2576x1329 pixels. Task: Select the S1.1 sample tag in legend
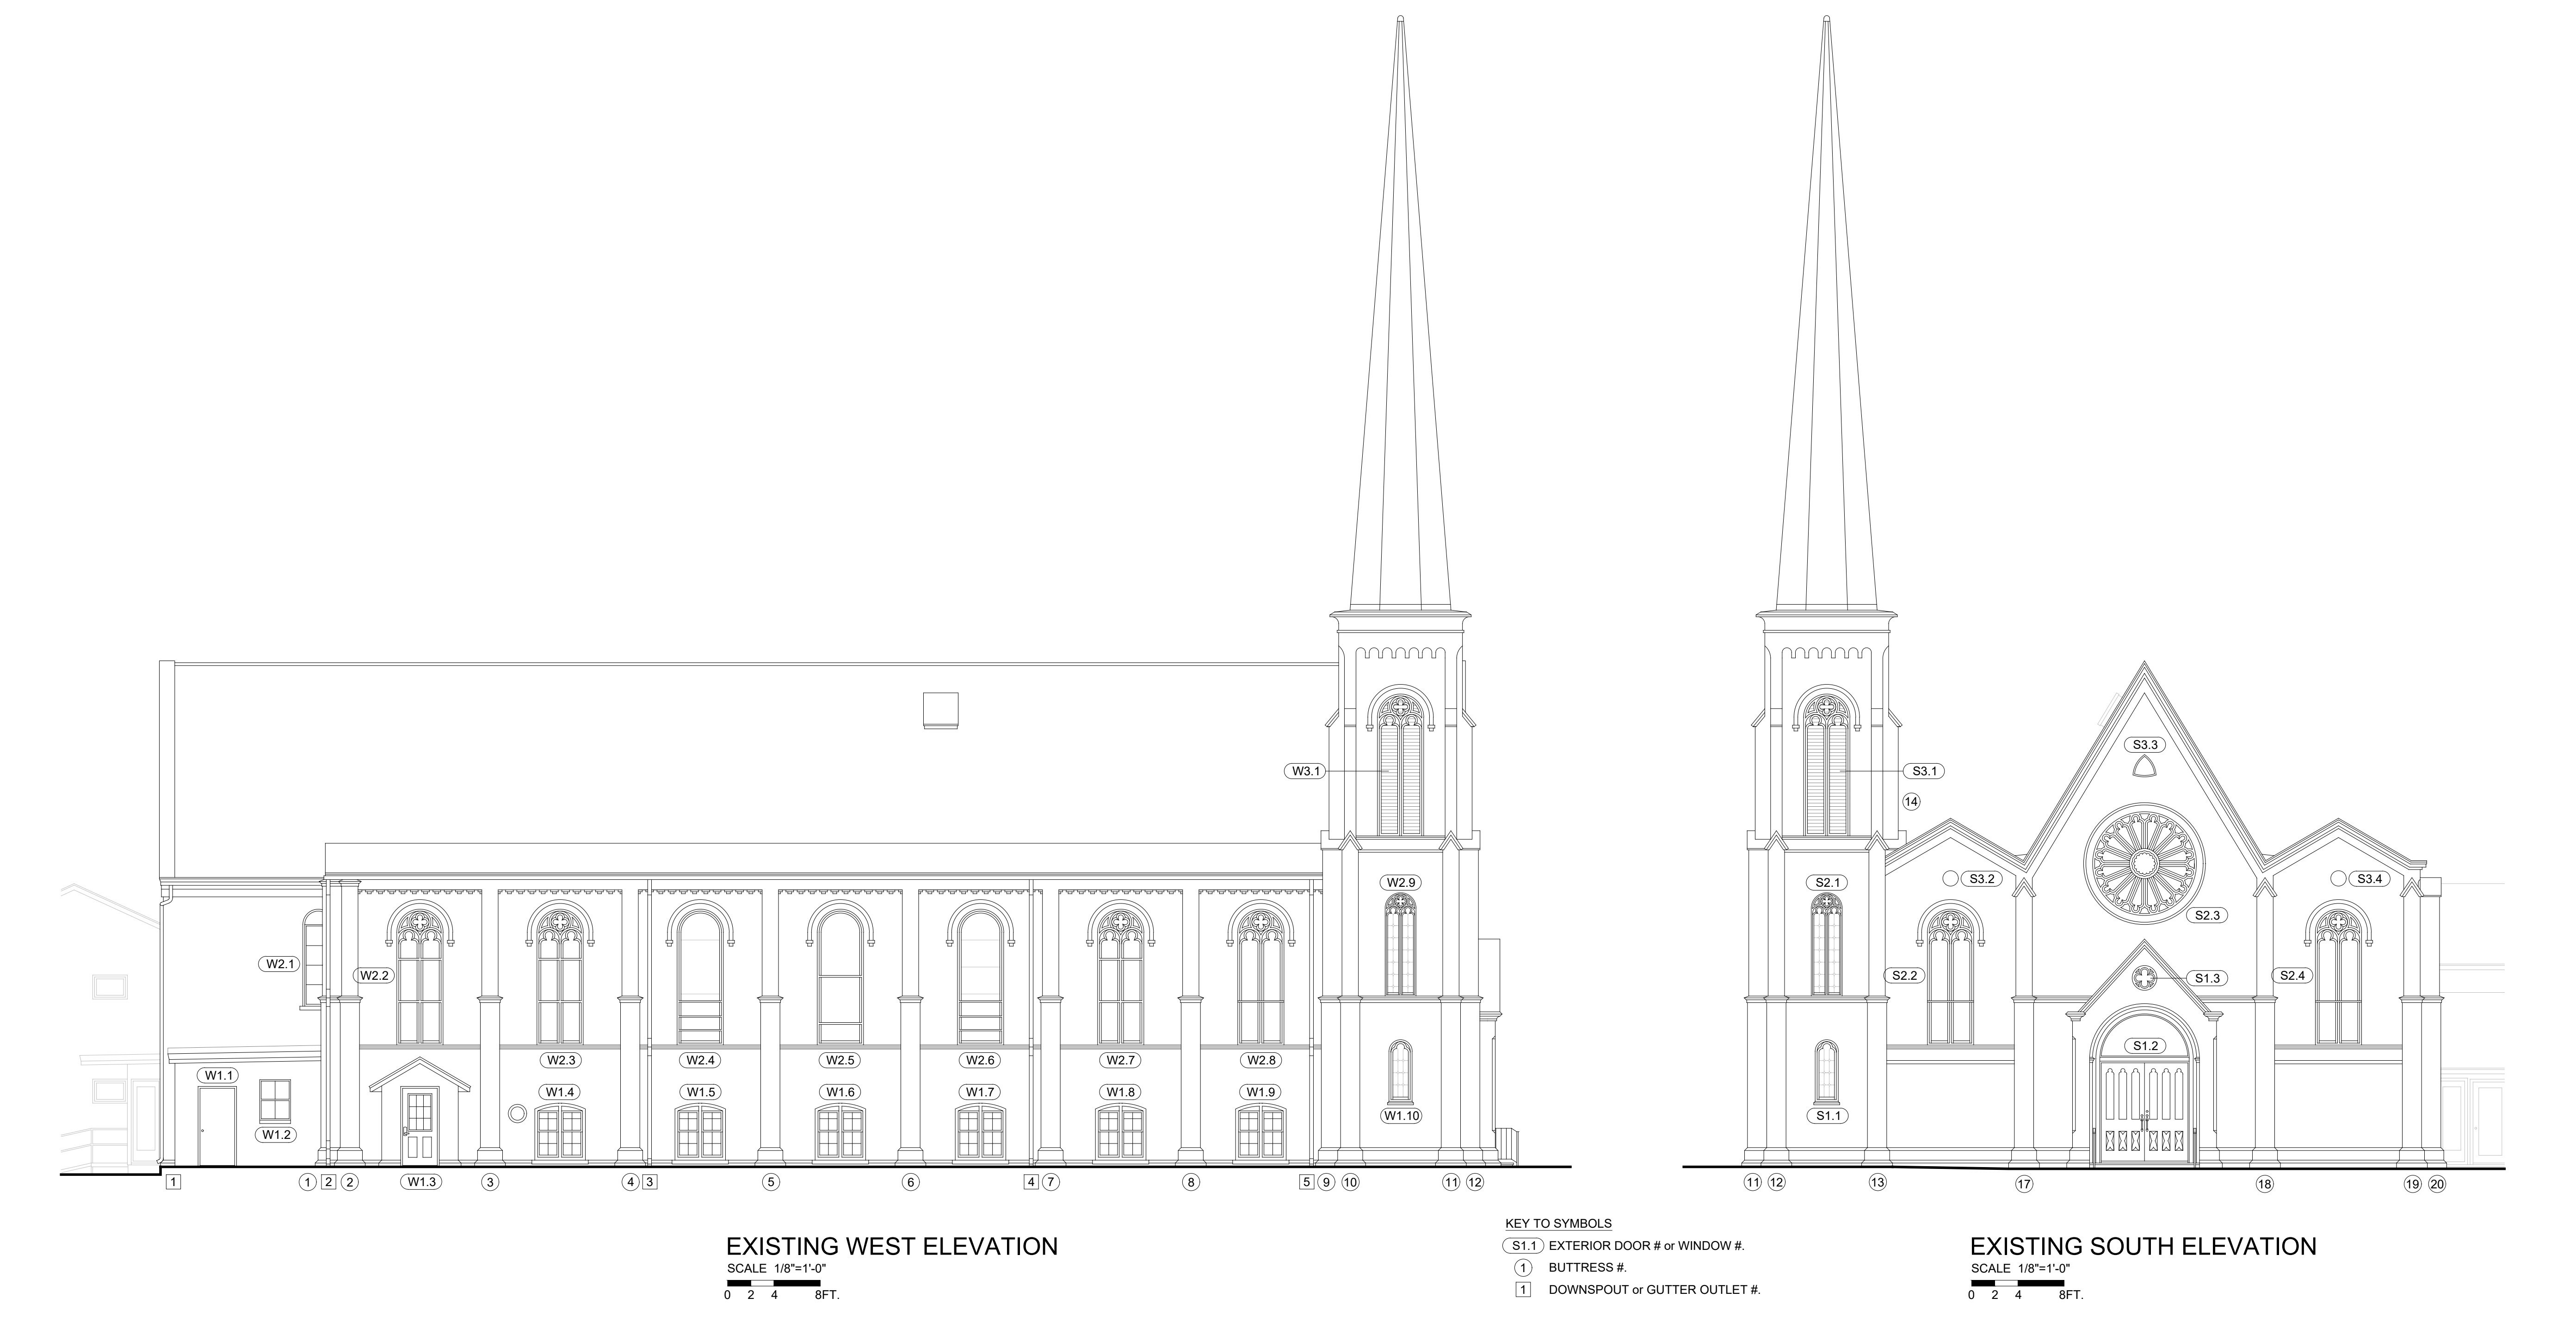(1523, 1246)
